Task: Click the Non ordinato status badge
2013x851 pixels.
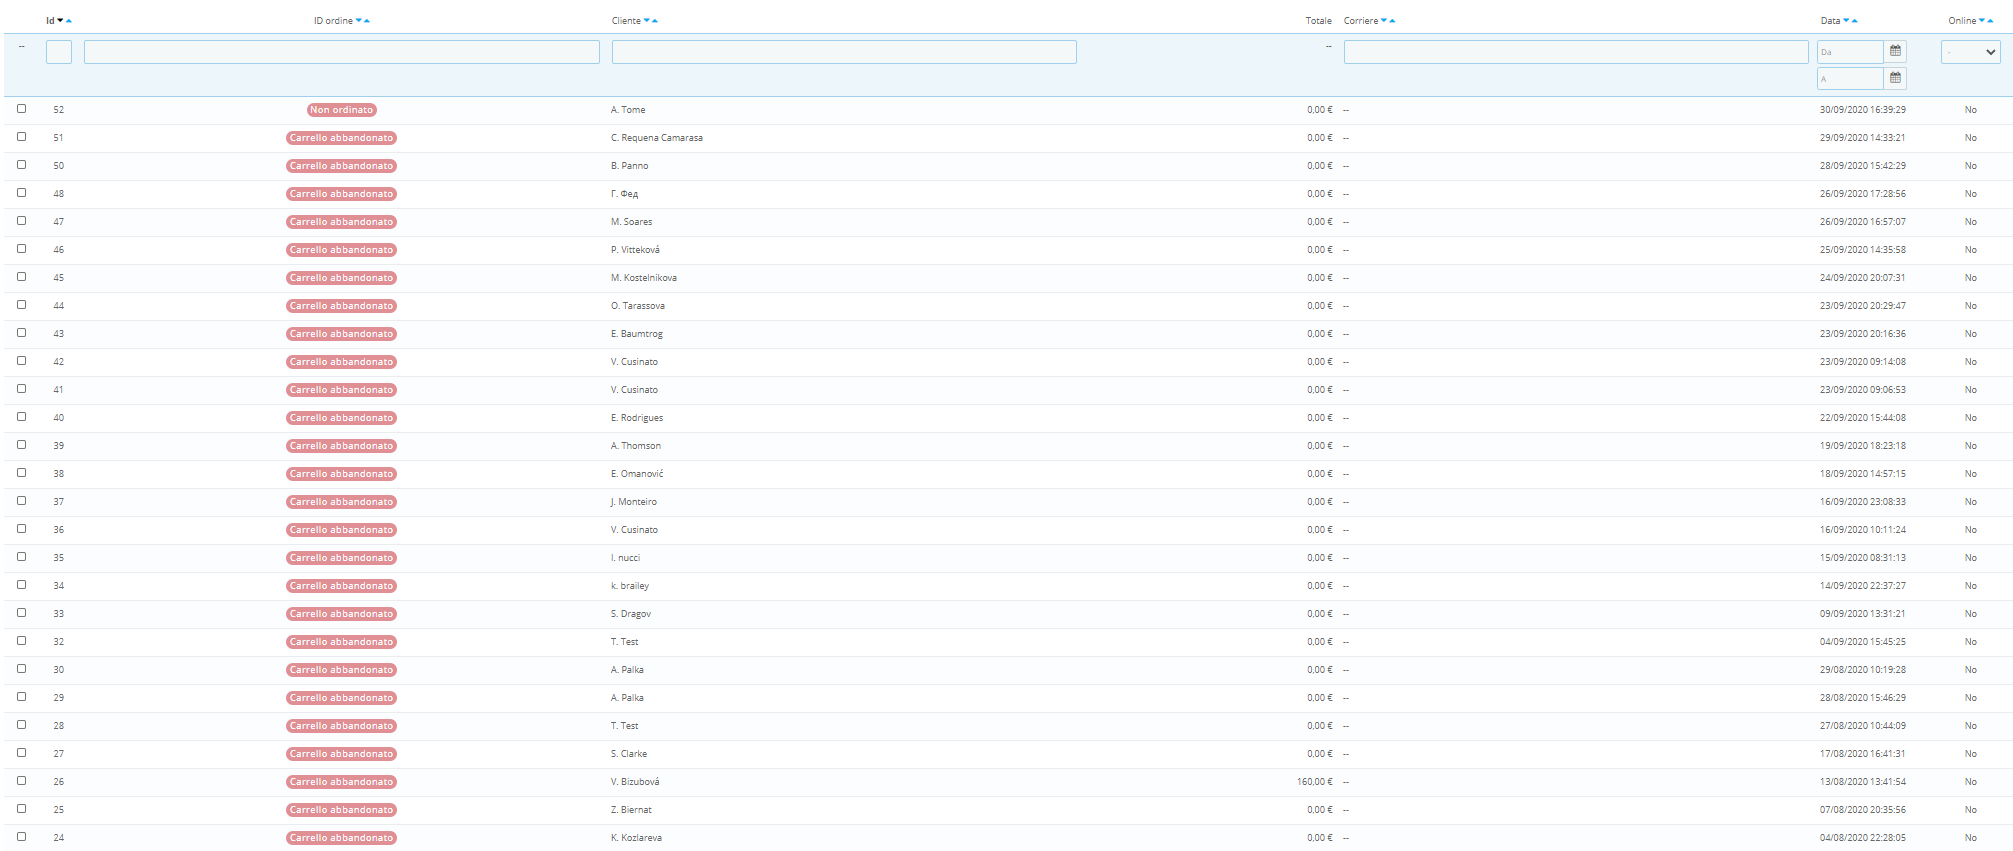Action: pyautogui.click(x=342, y=110)
